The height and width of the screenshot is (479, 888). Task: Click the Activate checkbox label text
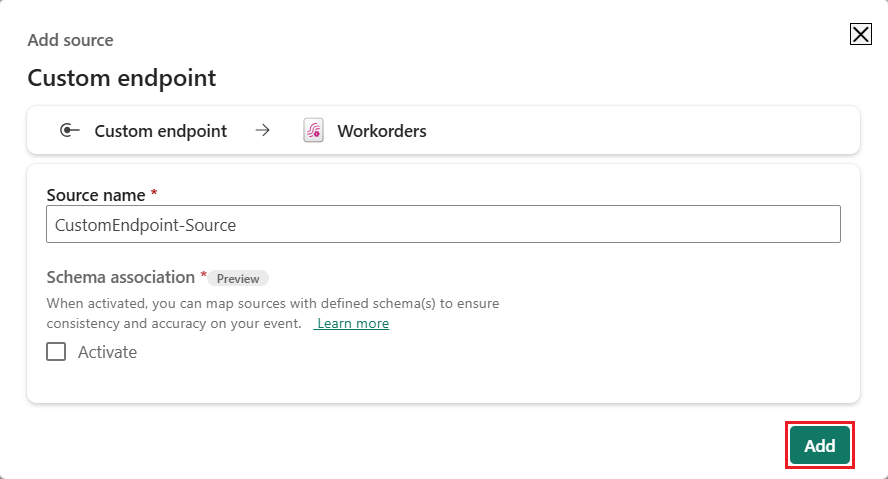click(x=107, y=352)
